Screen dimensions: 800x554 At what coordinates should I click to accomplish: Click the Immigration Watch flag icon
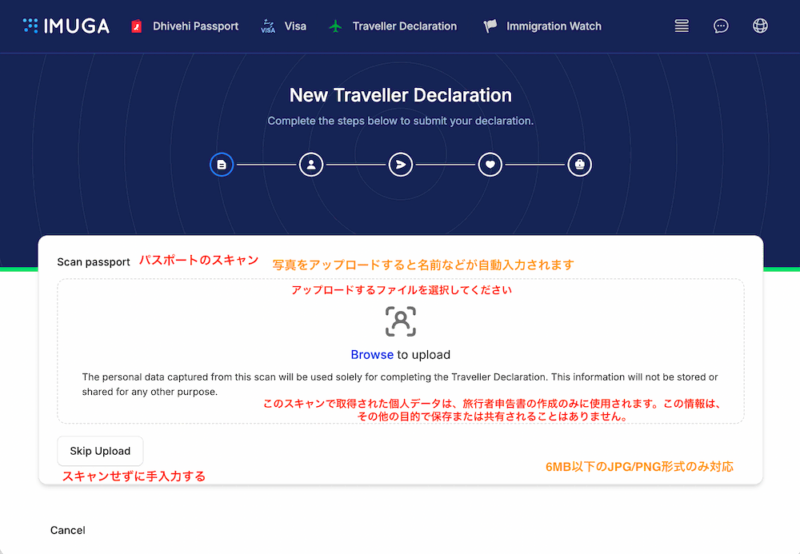[x=490, y=26]
